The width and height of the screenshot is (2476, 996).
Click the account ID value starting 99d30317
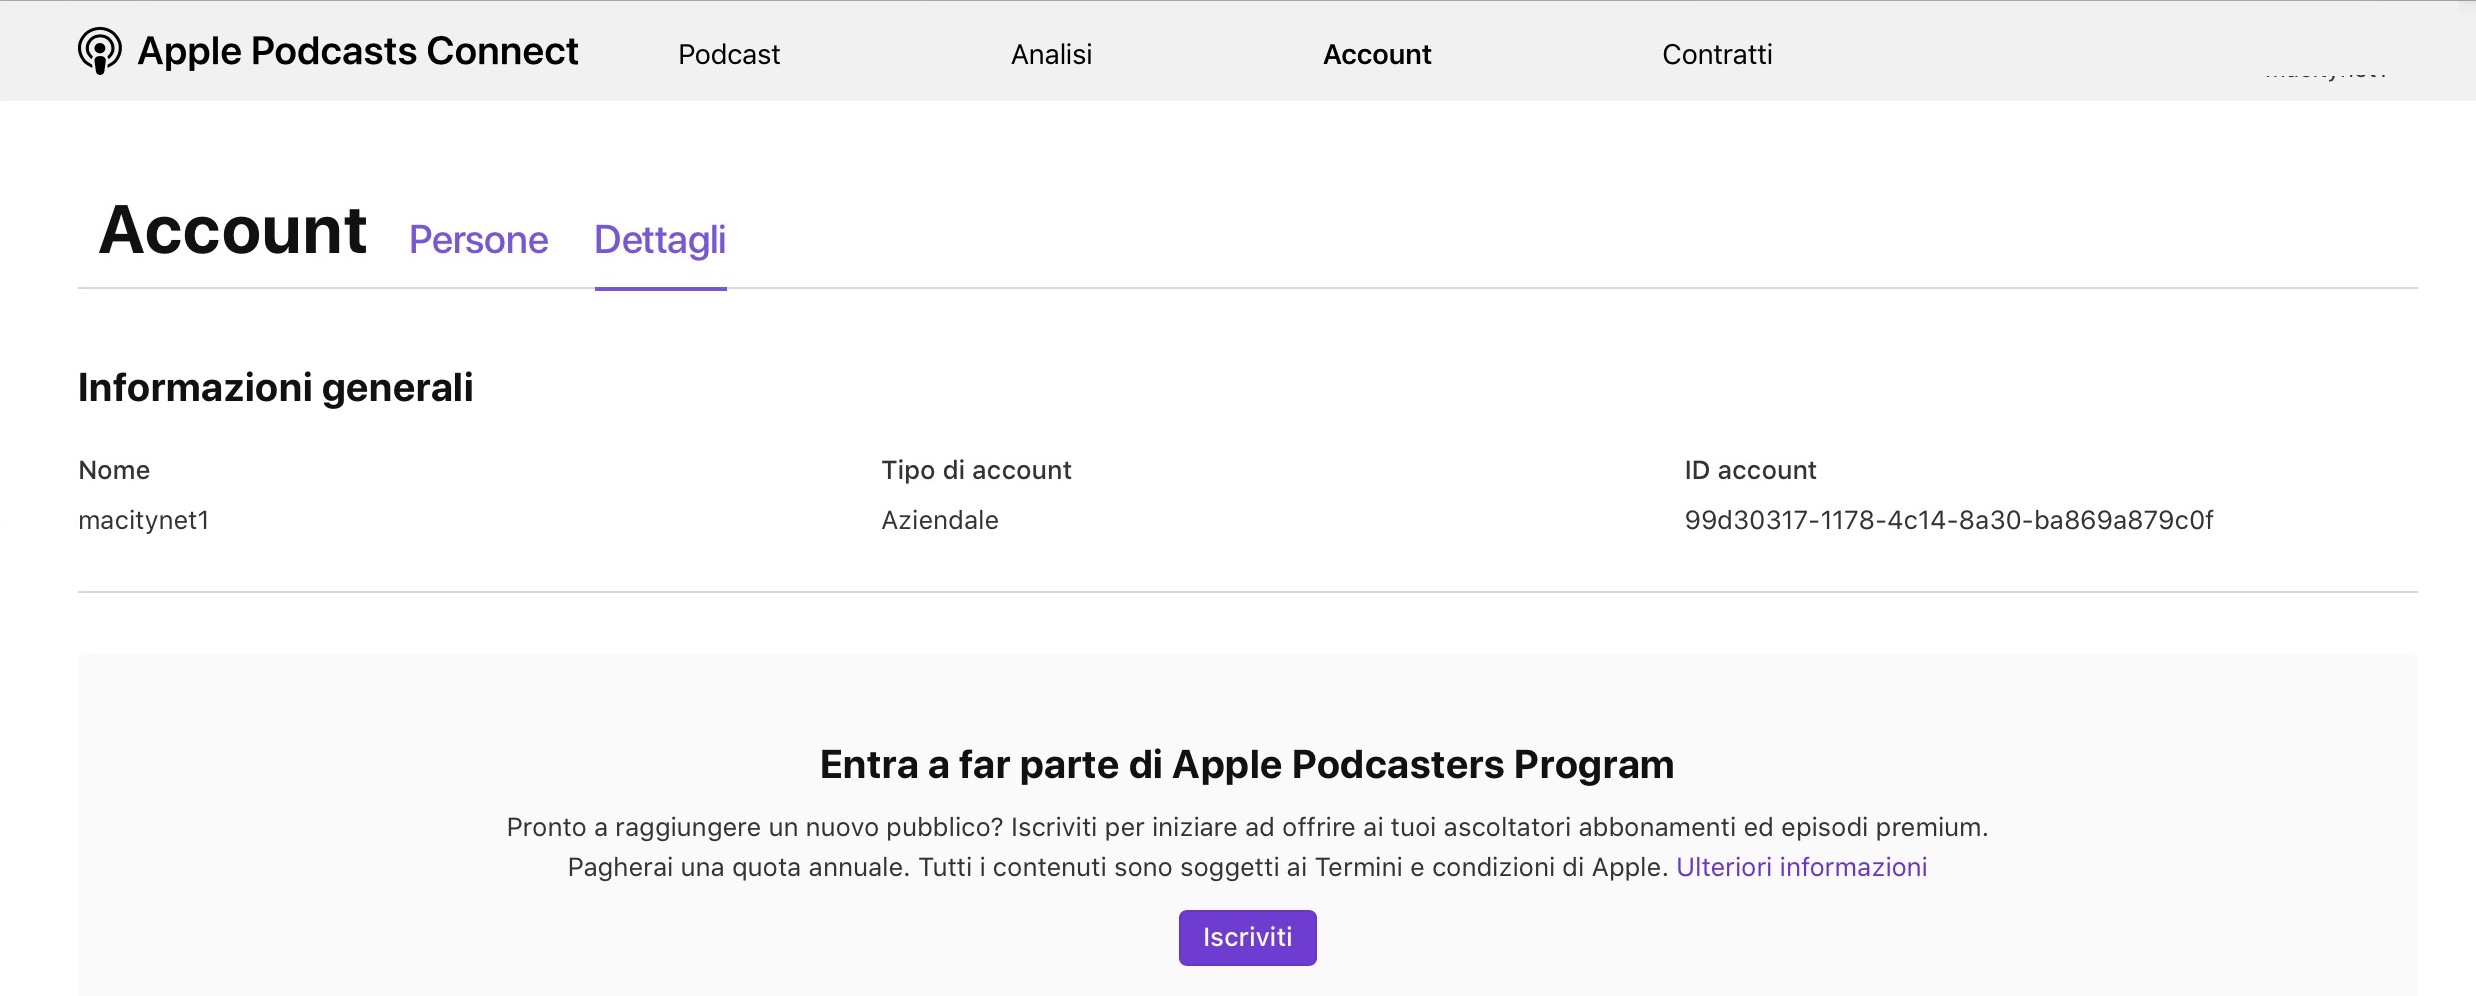tap(1948, 520)
